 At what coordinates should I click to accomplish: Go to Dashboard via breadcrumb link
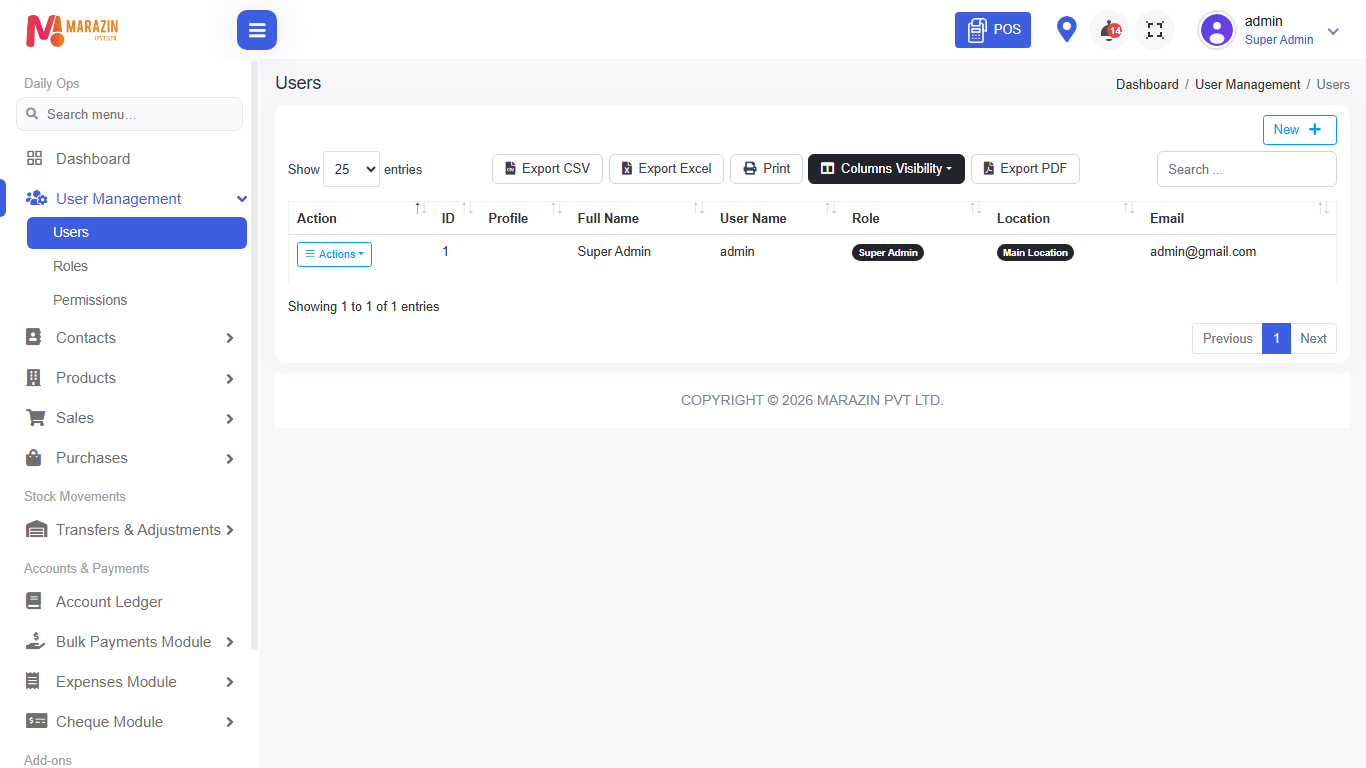[x=1147, y=85]
